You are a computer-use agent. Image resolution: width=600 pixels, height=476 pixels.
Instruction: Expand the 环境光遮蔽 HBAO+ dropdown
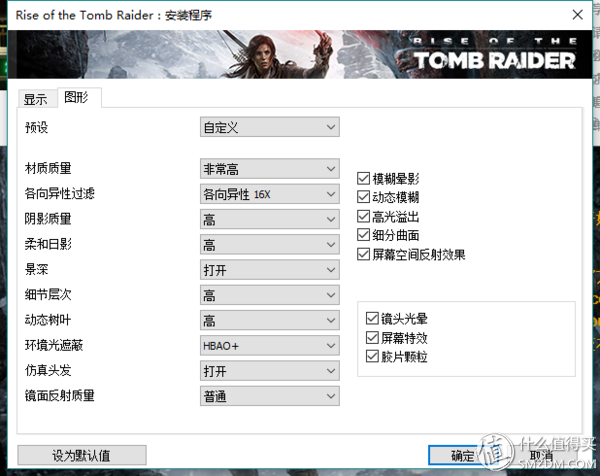point(269,346)
